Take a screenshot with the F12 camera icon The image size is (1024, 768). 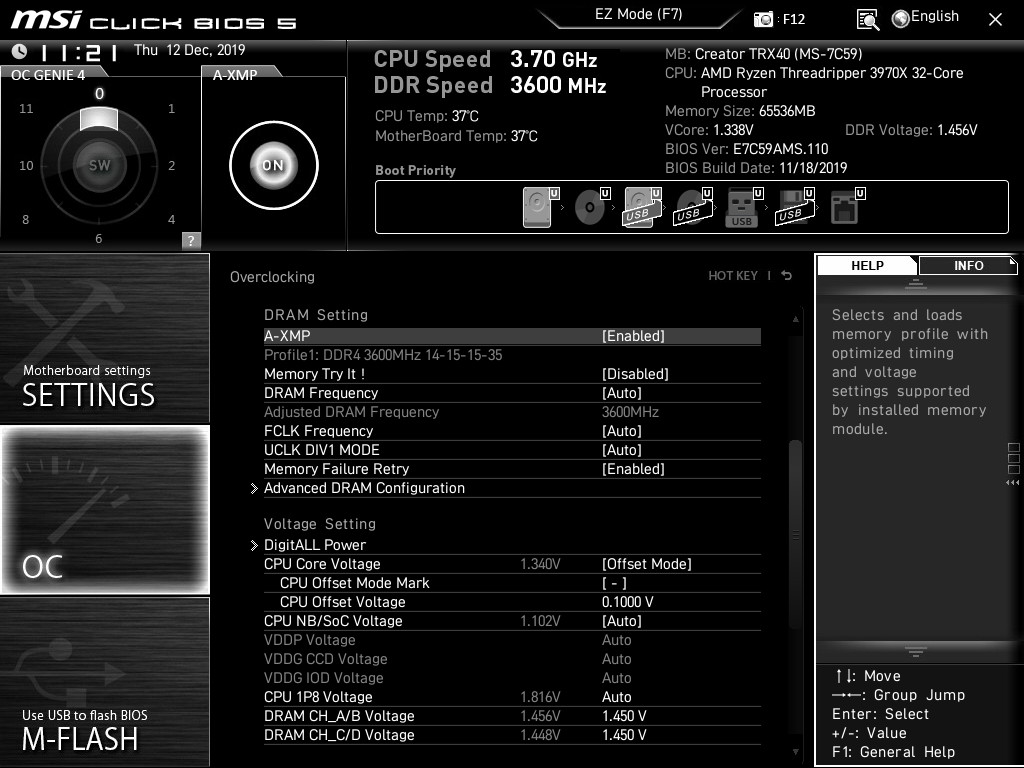point(763,19)
